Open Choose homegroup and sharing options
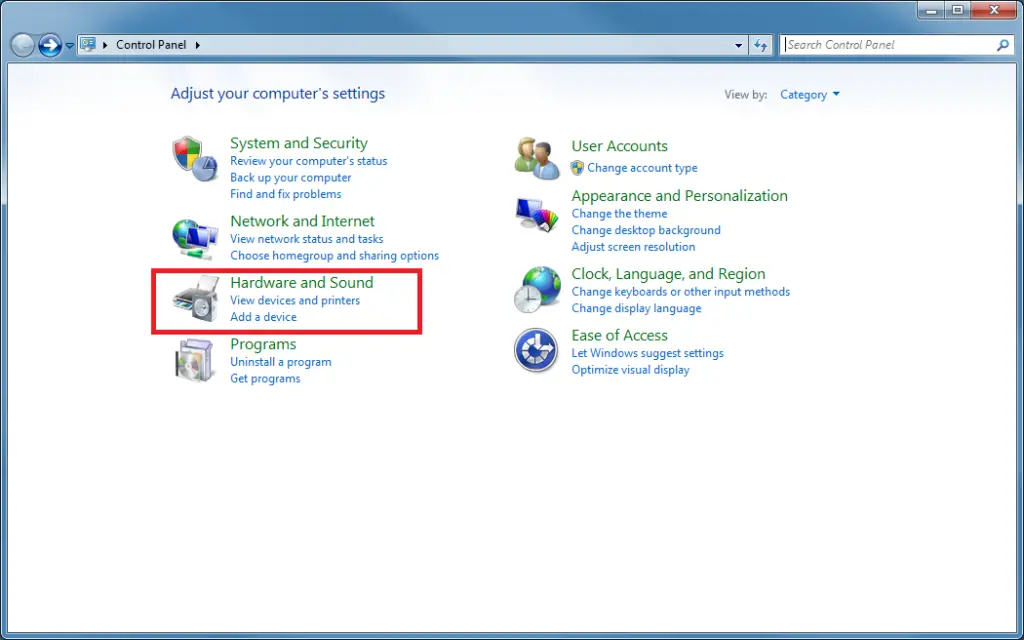The height and width of the screenshot is (640, 1024). point(334,255)
